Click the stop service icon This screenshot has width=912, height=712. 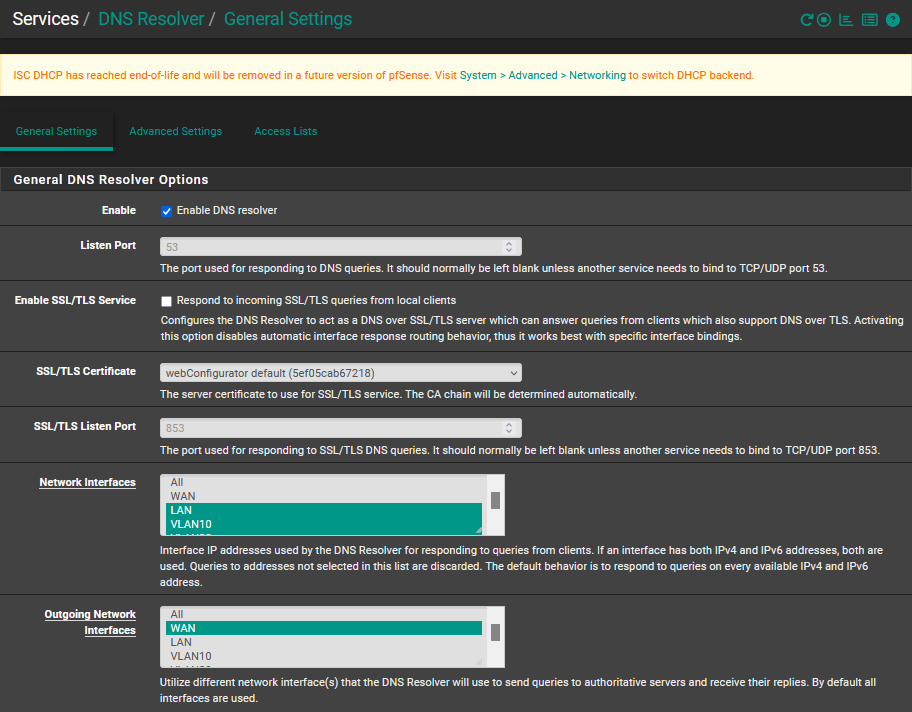pyautogui.click(x=824, y=20)
